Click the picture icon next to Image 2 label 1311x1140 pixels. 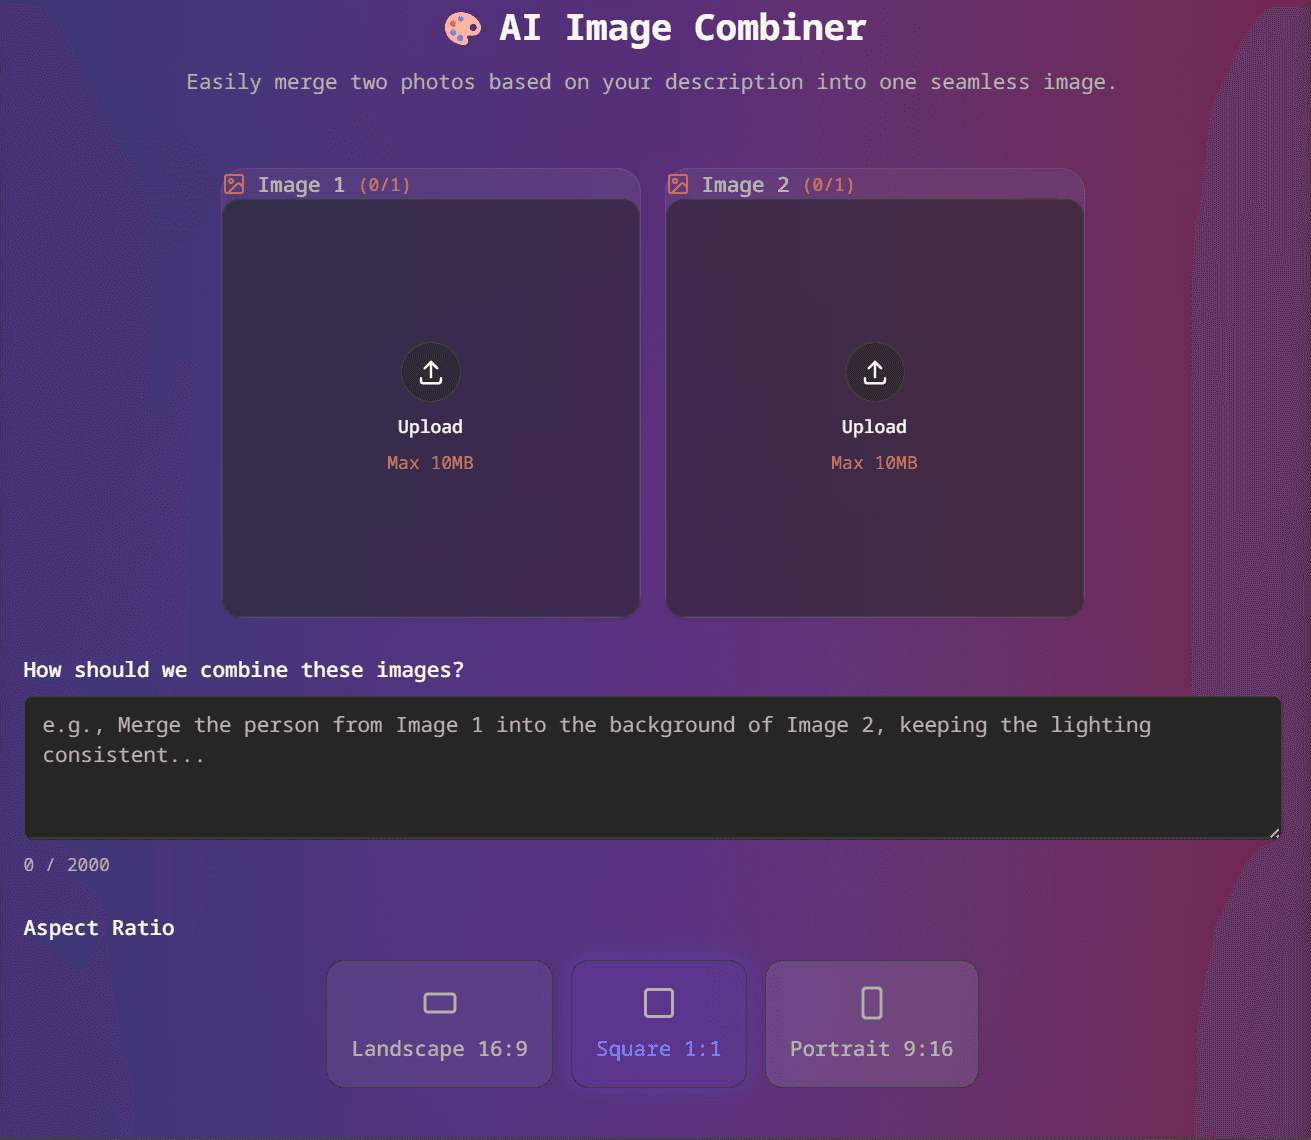[678, 184]
